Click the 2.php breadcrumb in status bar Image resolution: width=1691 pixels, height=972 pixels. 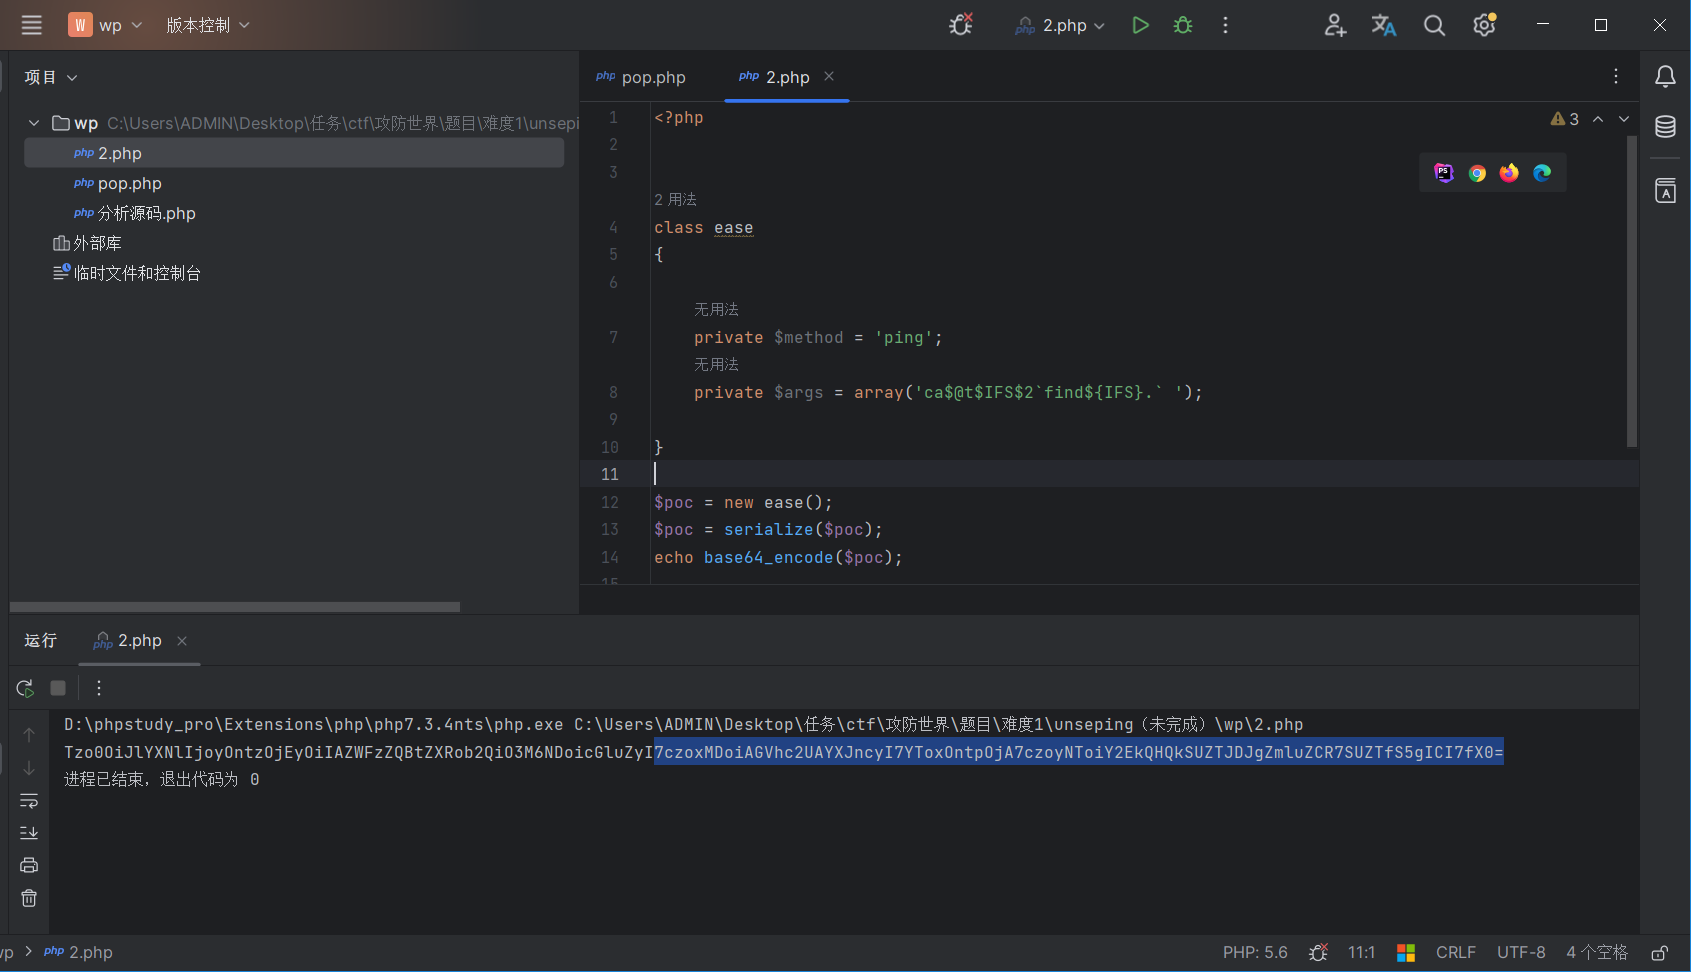click(x=79, y=952)
